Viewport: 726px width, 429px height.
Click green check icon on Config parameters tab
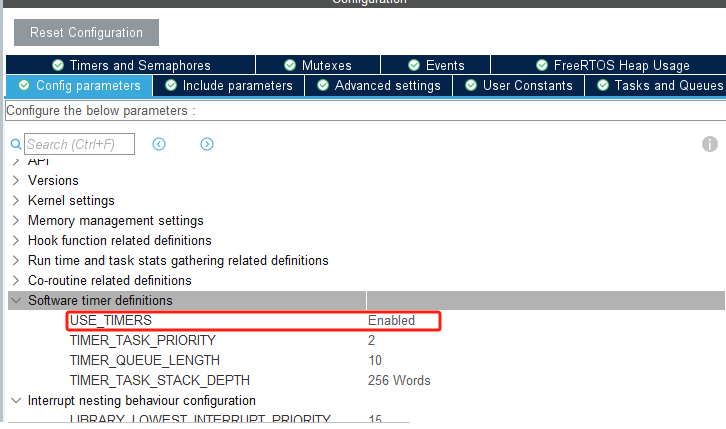24,85
